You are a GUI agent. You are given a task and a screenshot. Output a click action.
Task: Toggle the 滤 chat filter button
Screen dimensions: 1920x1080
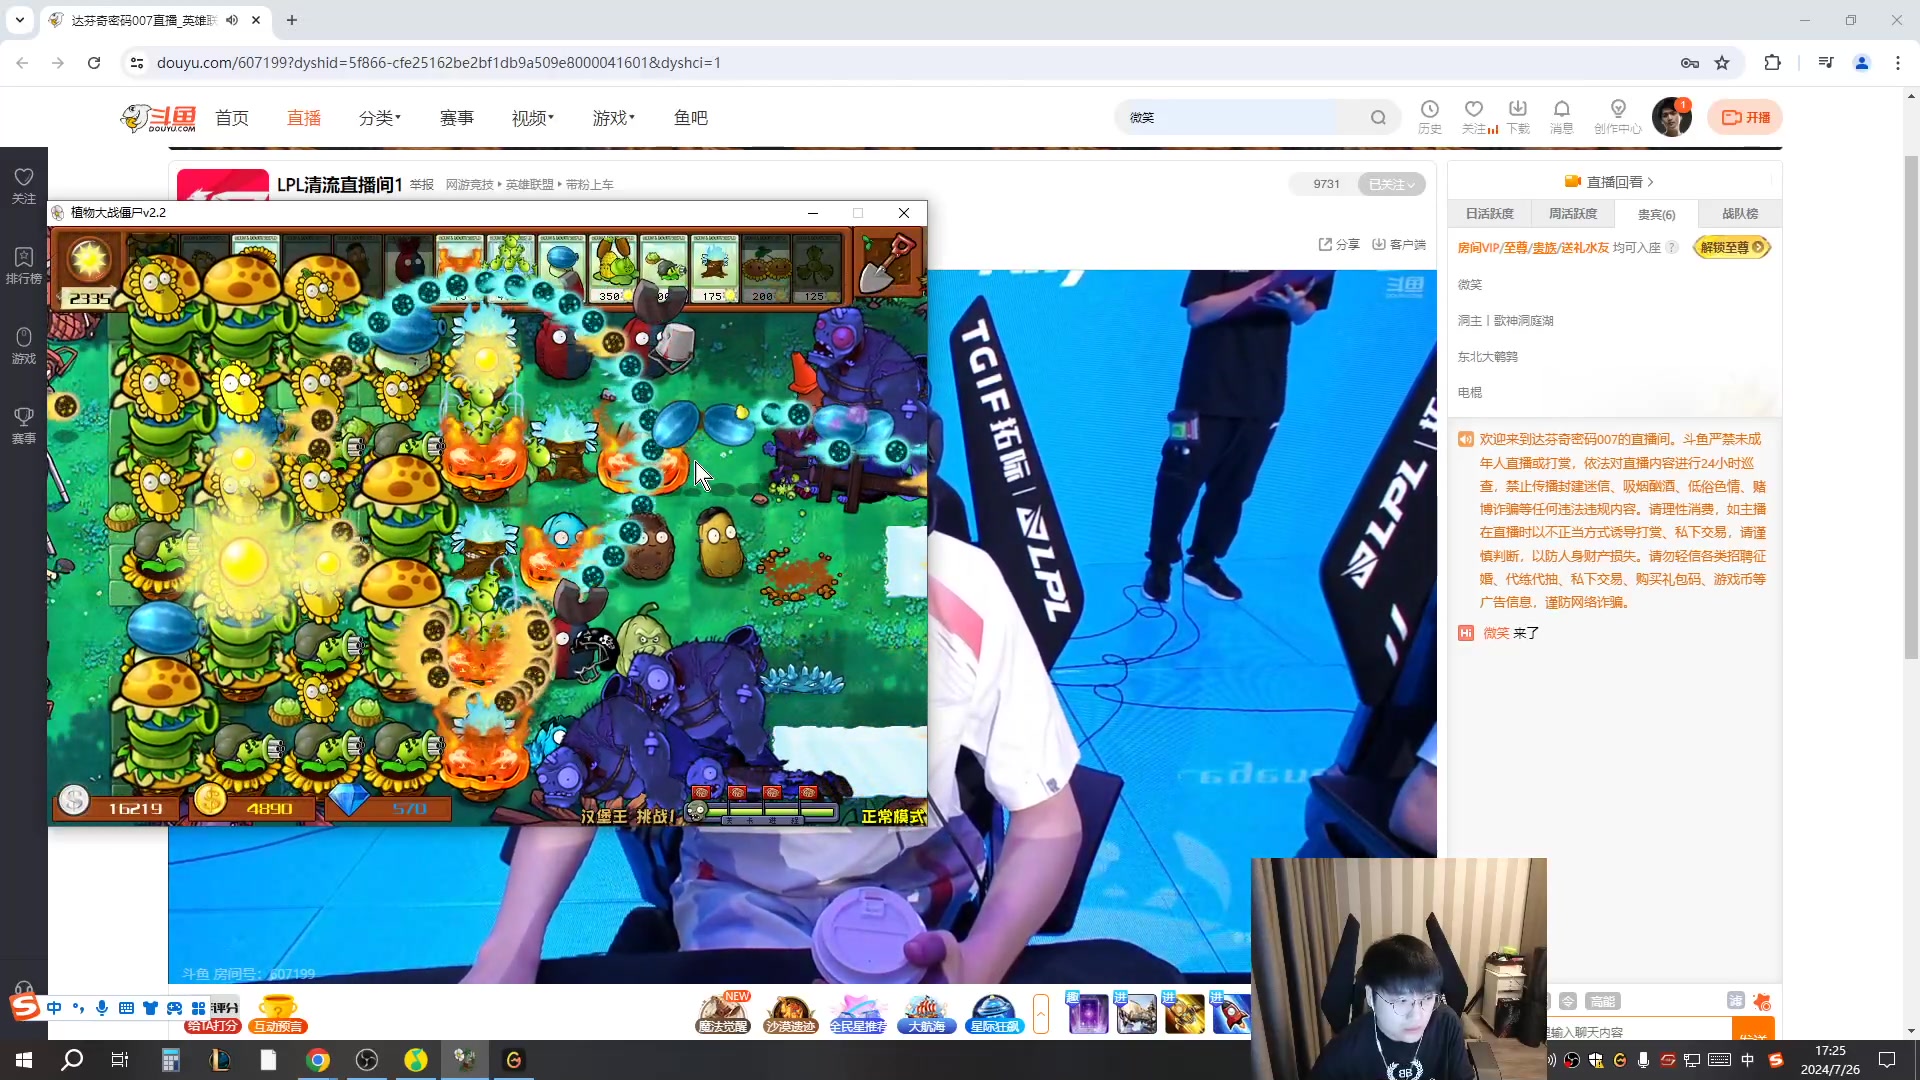1735,1001
